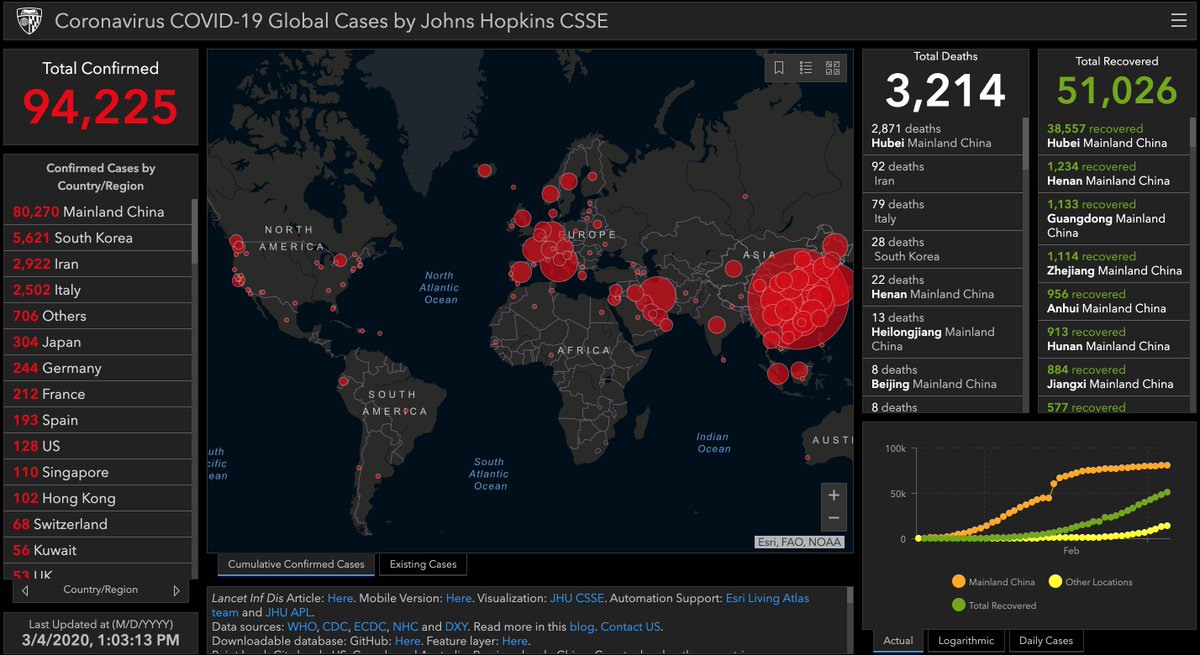Open the WHO data source link
This screenshot has height=655, width=1200.
pyautogui.click(x=302, y=627)
